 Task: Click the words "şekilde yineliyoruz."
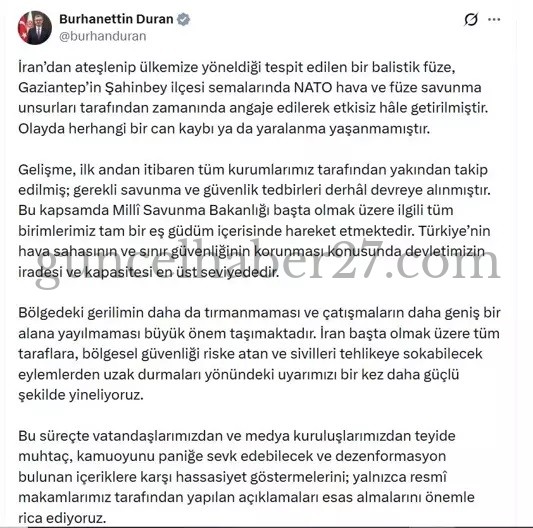coord(81,395)
